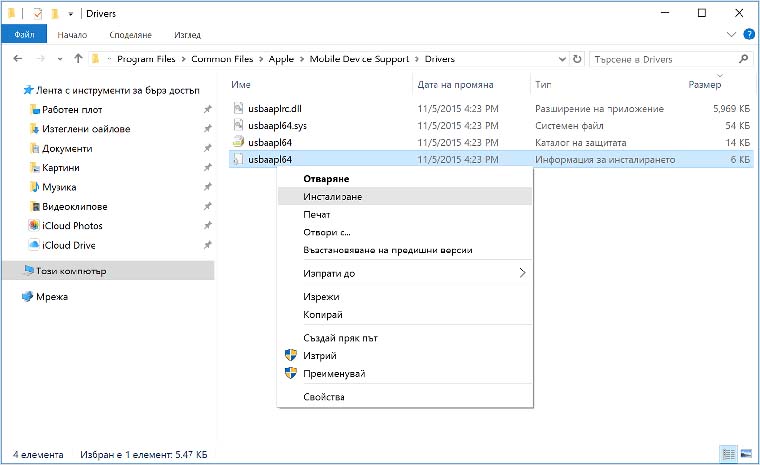Expand the ribbon with the chevron arrow
Viewport: 760px width, 465px height.
click(x=731, y=34)
